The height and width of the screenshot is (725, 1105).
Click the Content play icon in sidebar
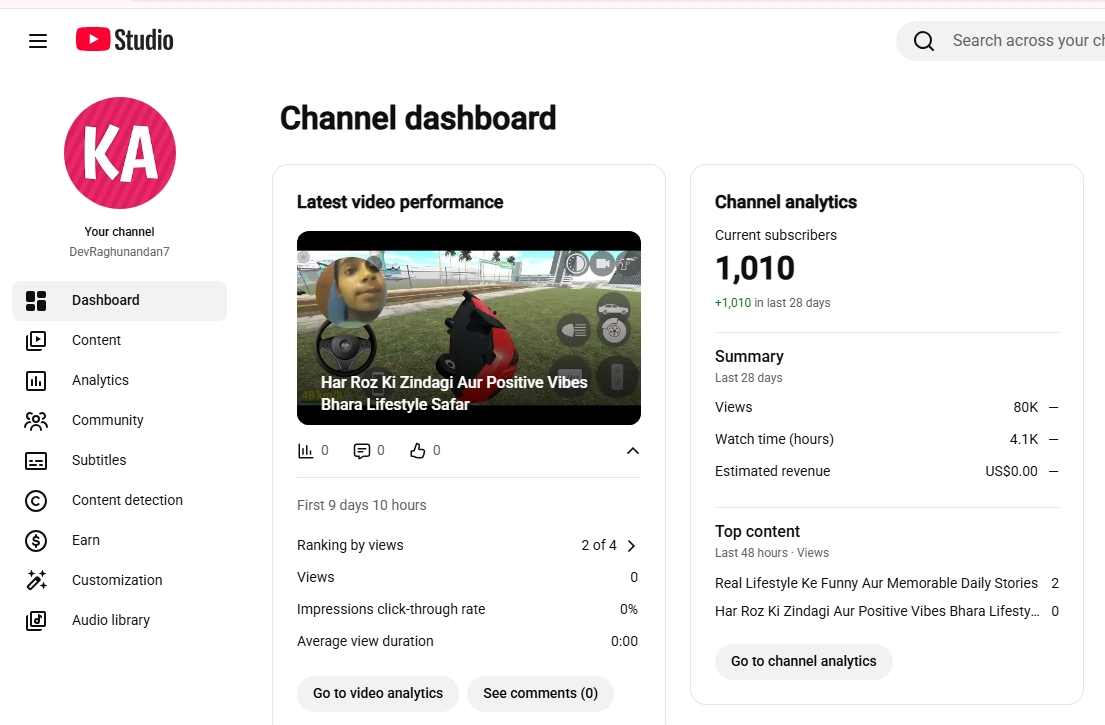(x=36, y=341)
